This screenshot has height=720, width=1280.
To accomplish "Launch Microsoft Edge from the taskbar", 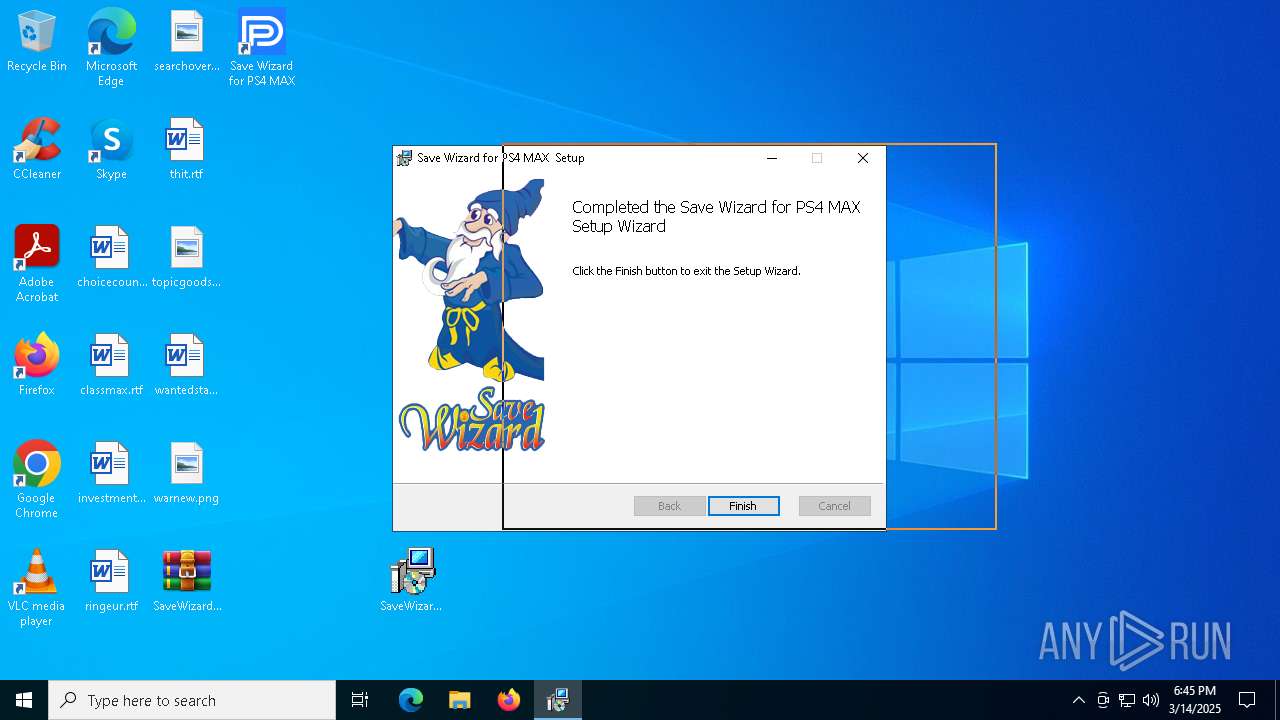I will pos(411,700).
